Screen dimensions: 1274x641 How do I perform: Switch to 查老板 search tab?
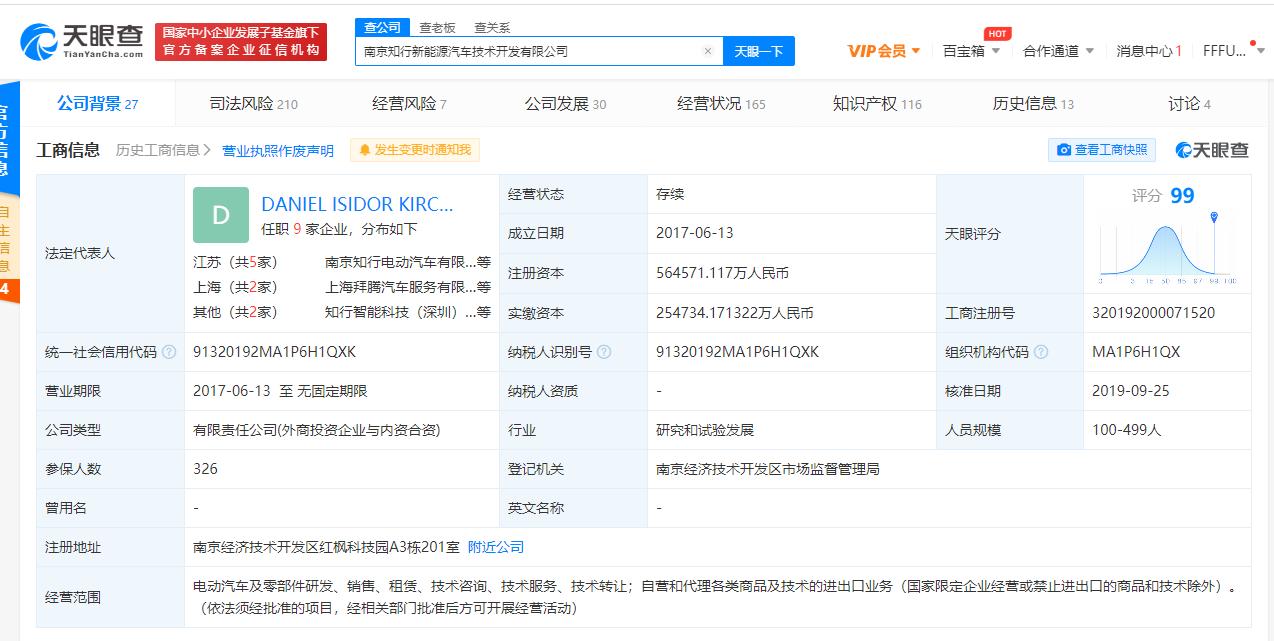(x=437, y=28)
